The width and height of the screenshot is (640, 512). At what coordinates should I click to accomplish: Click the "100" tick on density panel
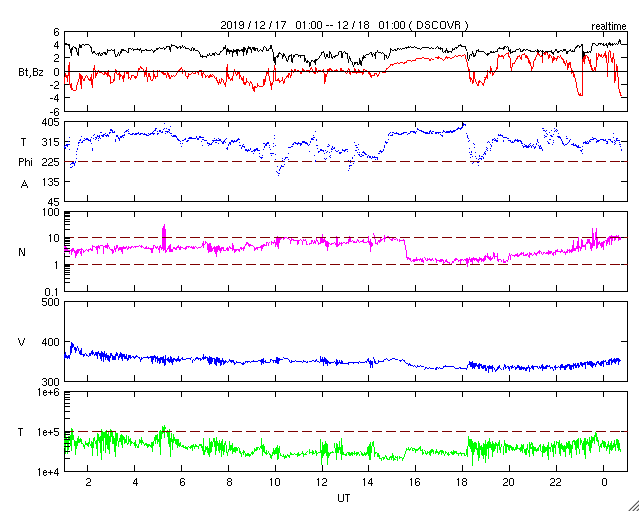click(x=51, y=212)
